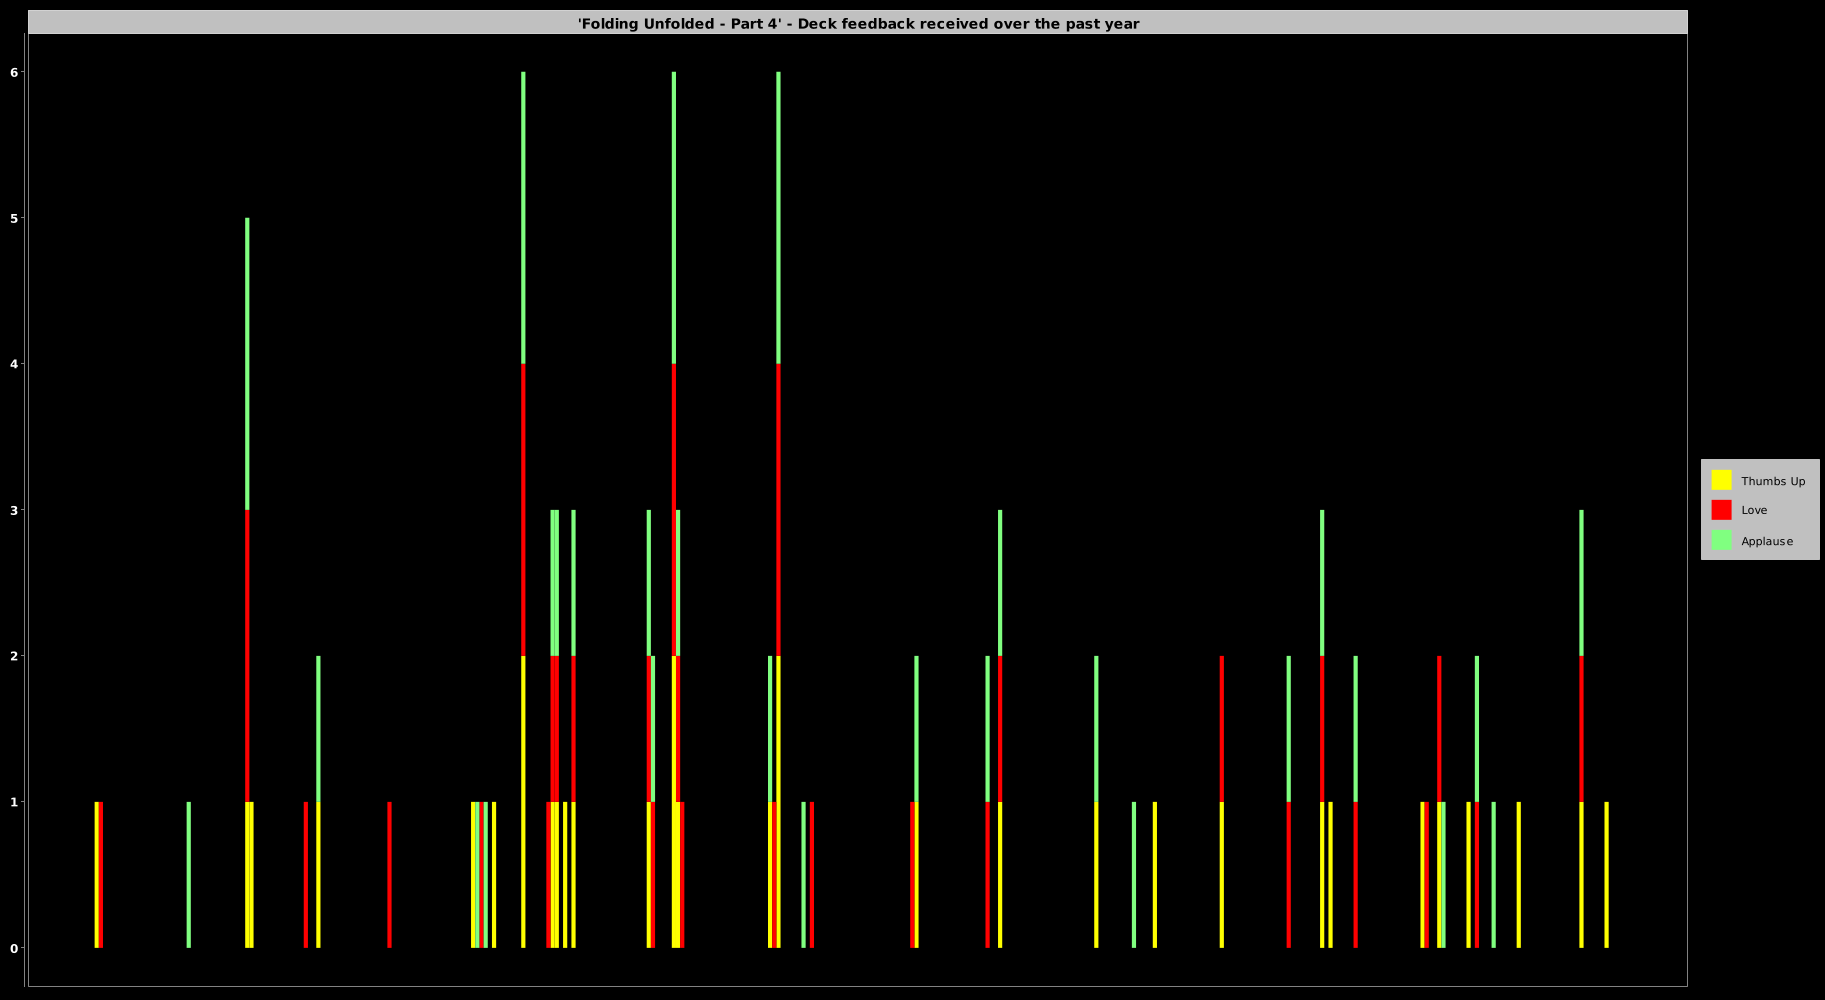Select the 'Love' legend label

point(1754,510)
